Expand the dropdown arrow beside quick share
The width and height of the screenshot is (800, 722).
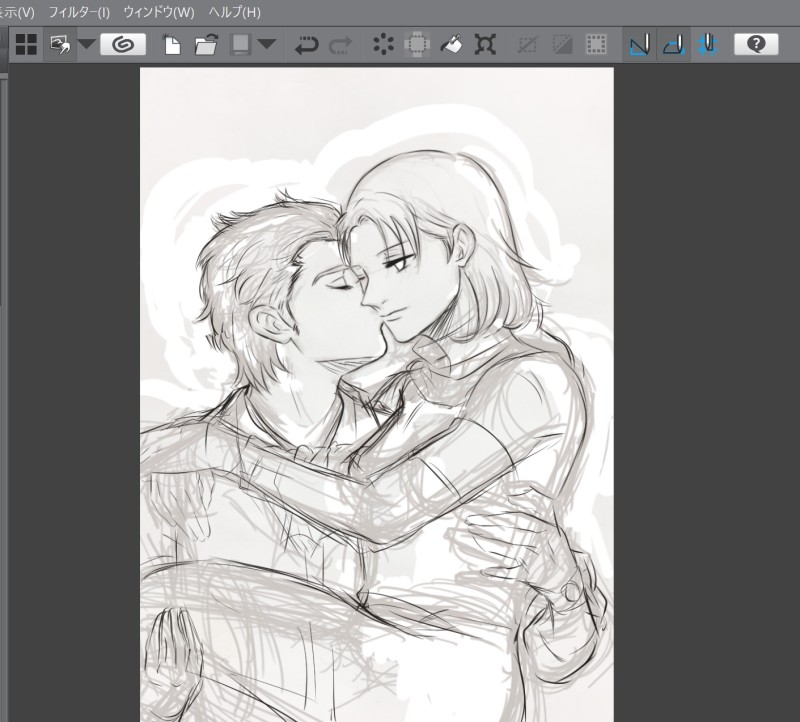tap(86, 44)
